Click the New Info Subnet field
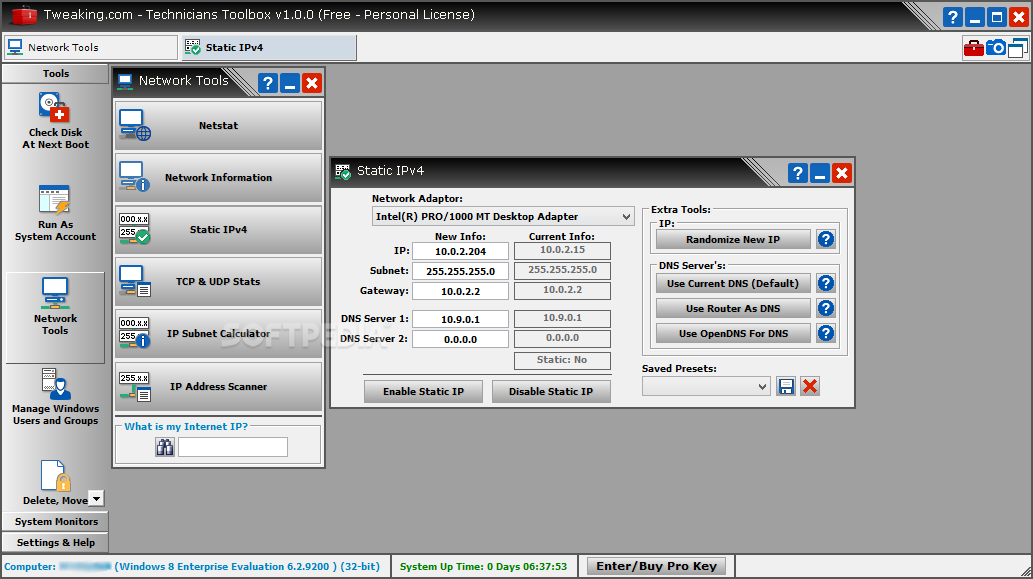The width and height of the screenshot is (1033, 579). [461, 271]
